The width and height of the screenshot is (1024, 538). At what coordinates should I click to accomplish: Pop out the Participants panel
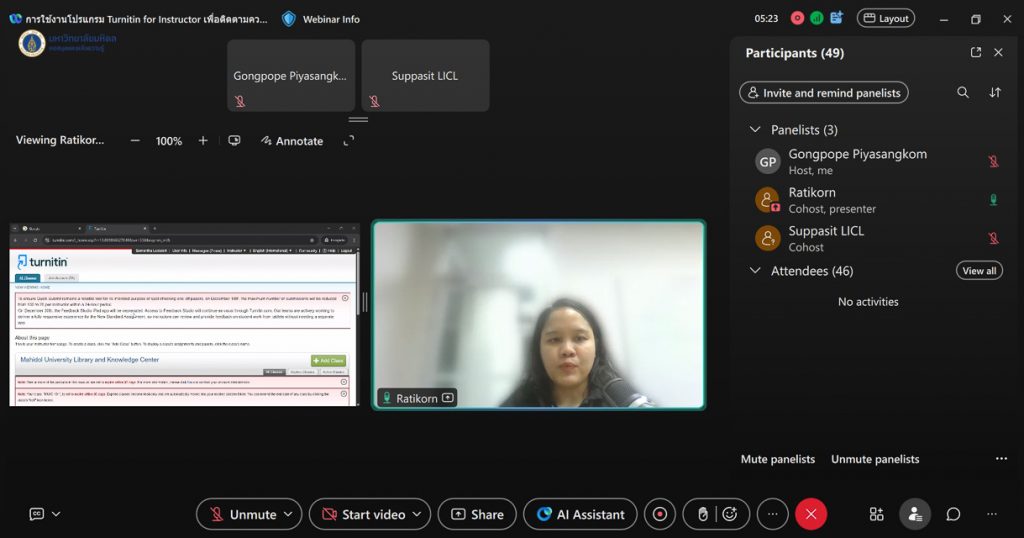click(976, 53)
